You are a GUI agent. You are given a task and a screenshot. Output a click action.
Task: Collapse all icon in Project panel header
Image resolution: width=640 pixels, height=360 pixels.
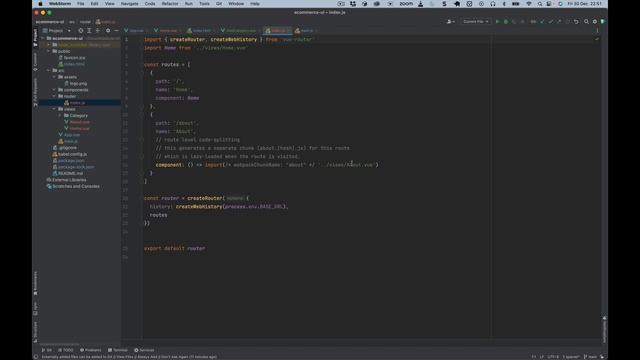(x=98, y=31)
